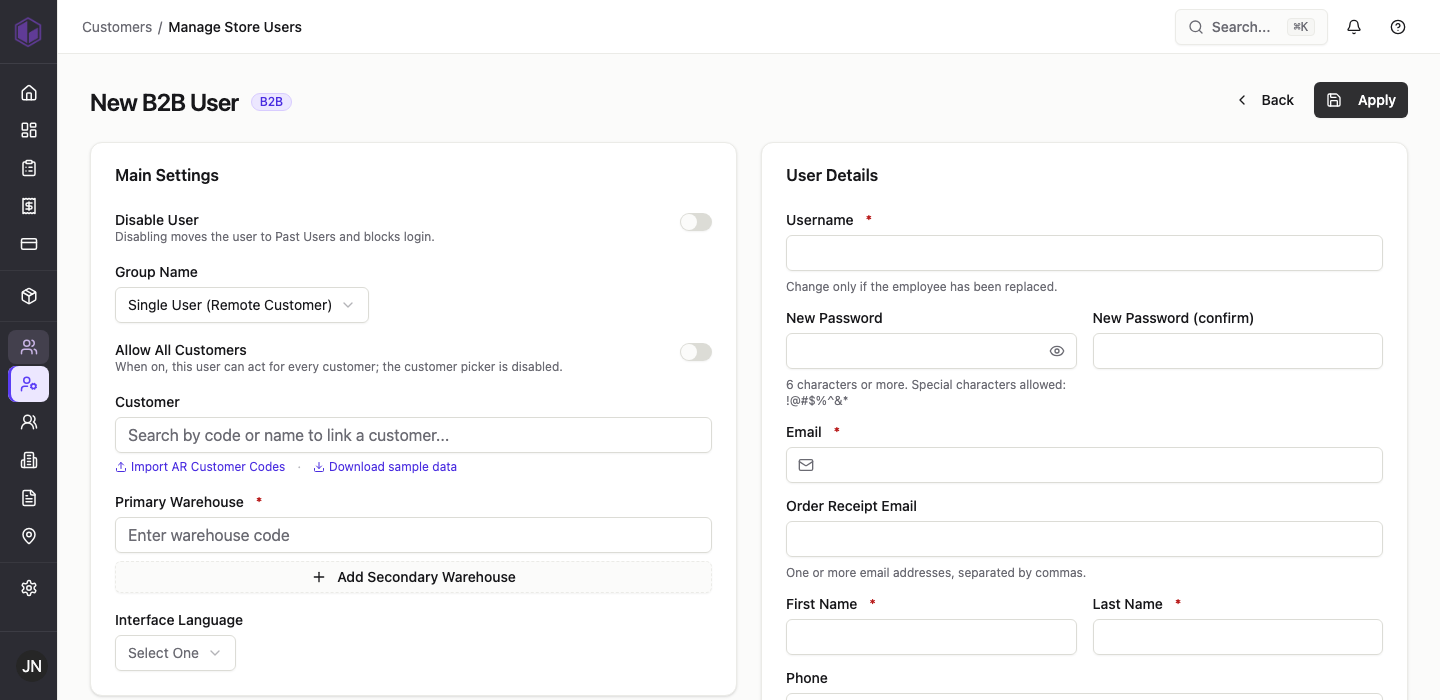This screenshot has width=1440, height=700.
Task: Open the Group Name dropdown
Action: click(x=242, y=305)
